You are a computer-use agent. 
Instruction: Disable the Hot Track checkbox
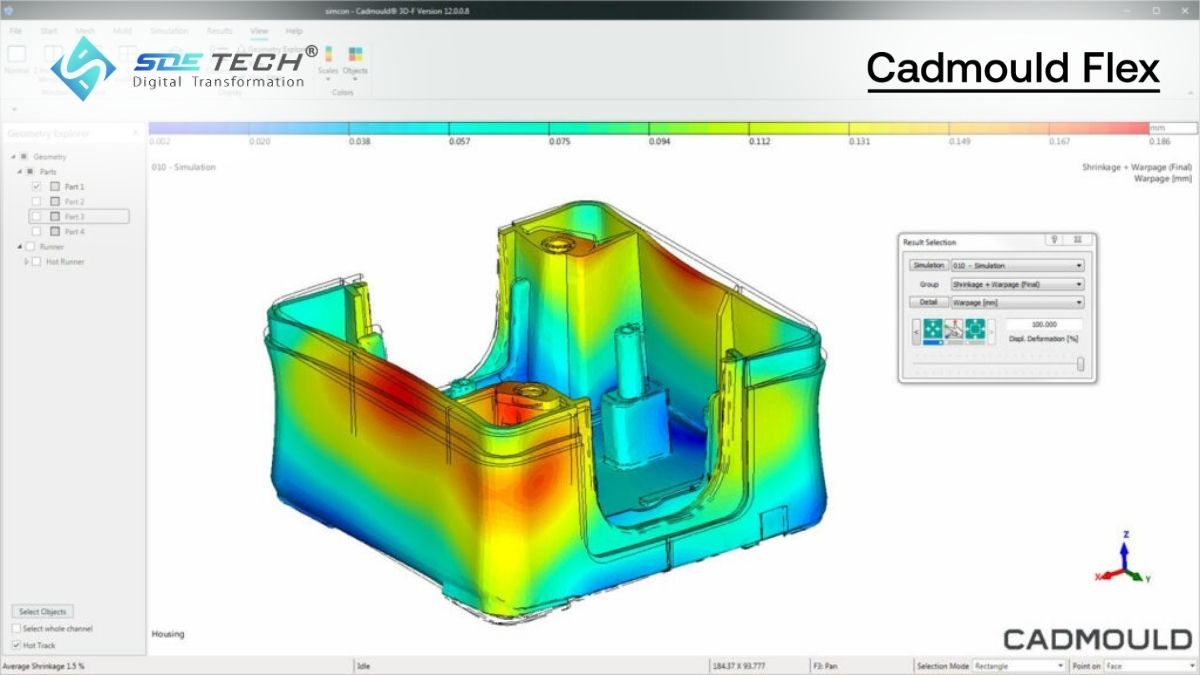point(16,644)
